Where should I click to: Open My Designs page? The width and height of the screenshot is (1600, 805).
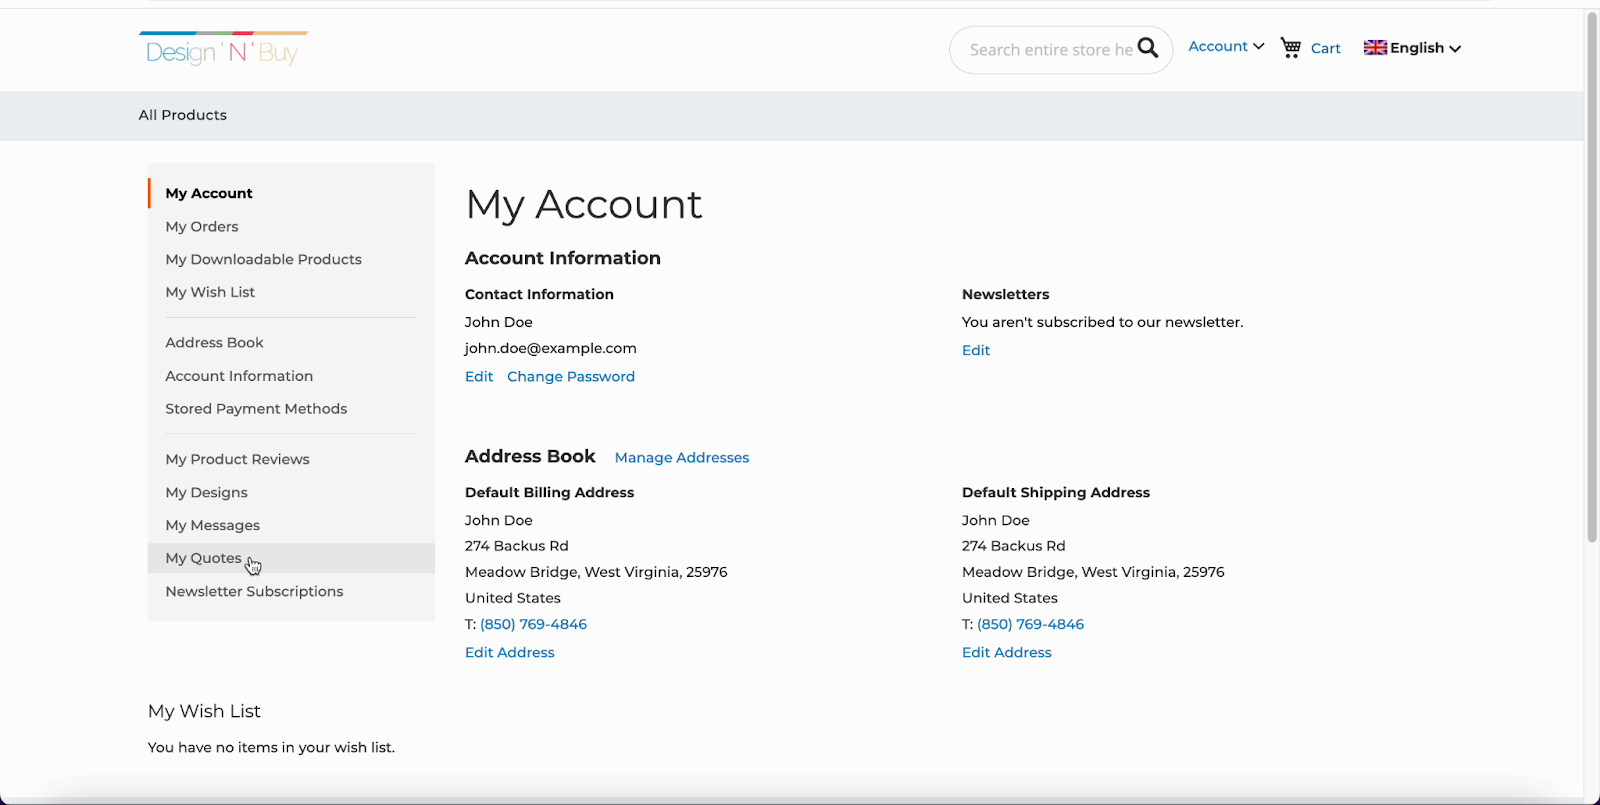206,493
